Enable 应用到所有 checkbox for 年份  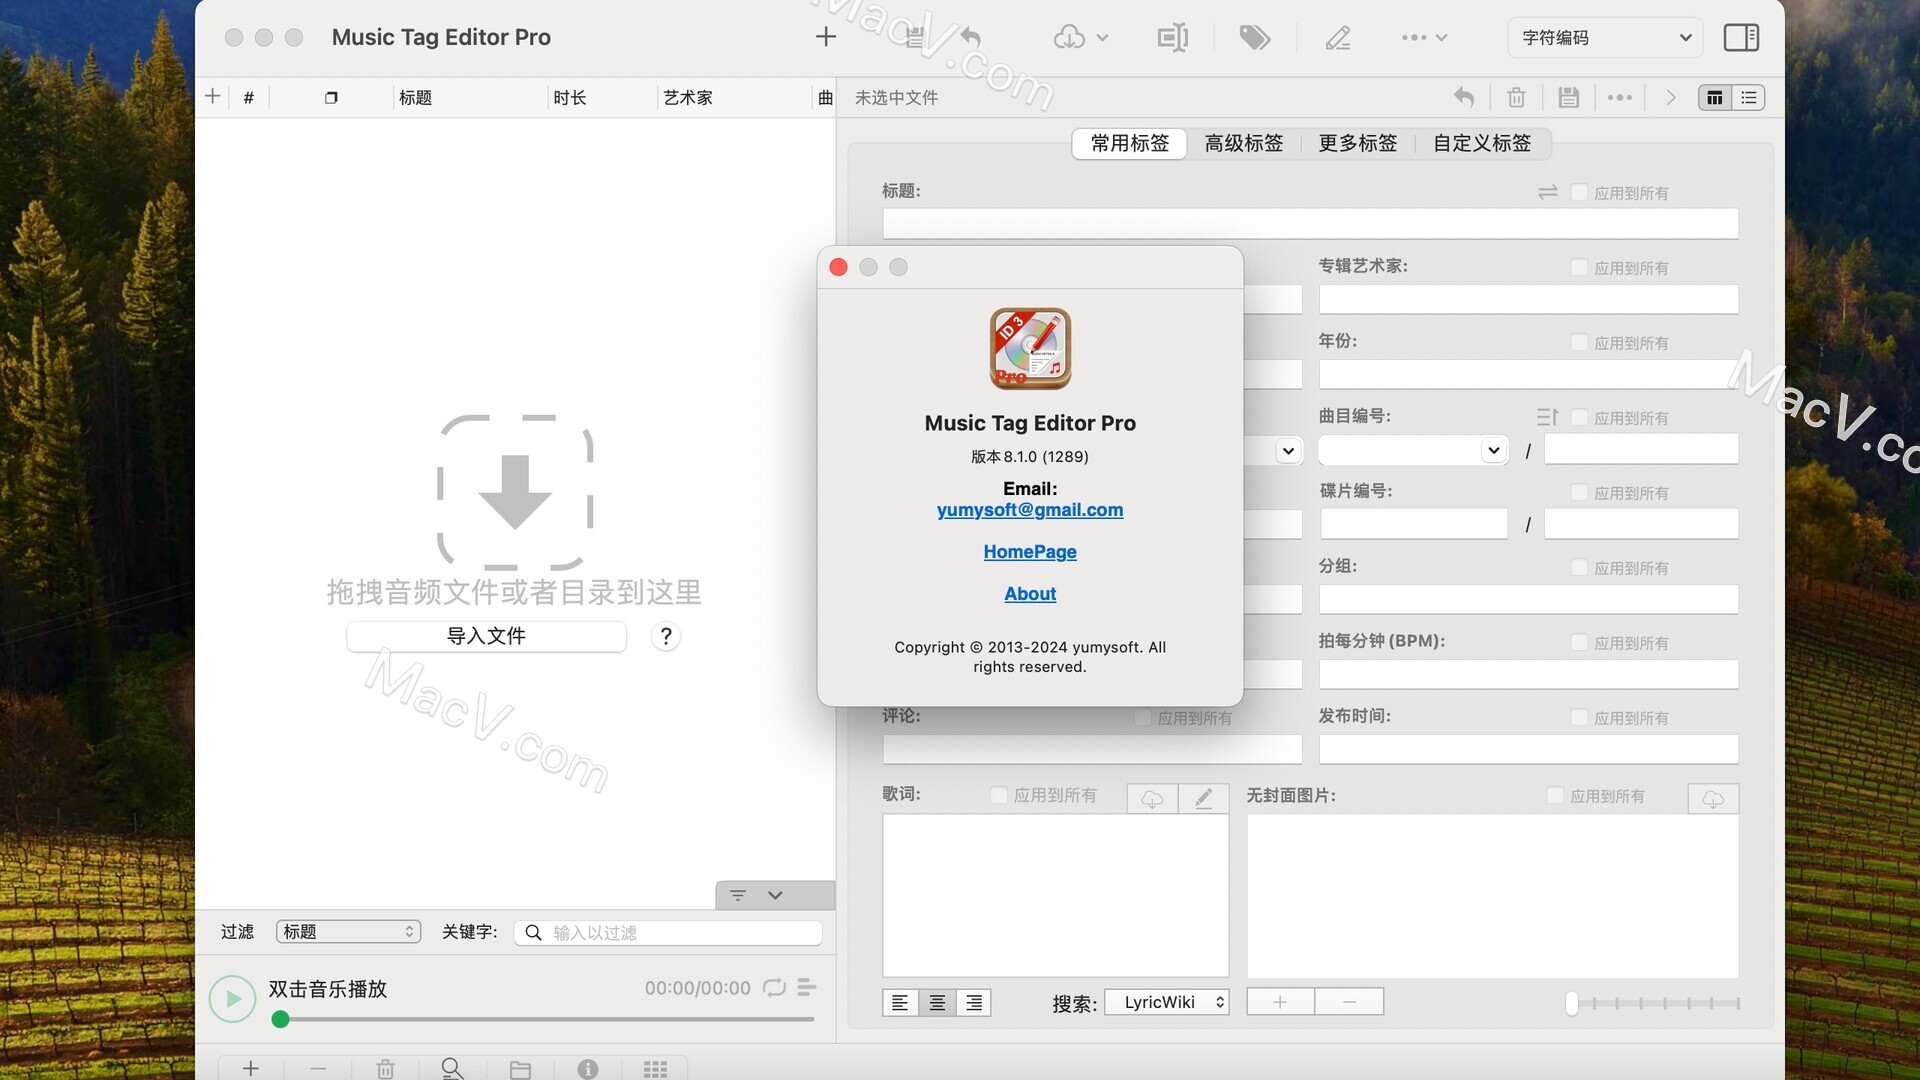pos(1579,343)
